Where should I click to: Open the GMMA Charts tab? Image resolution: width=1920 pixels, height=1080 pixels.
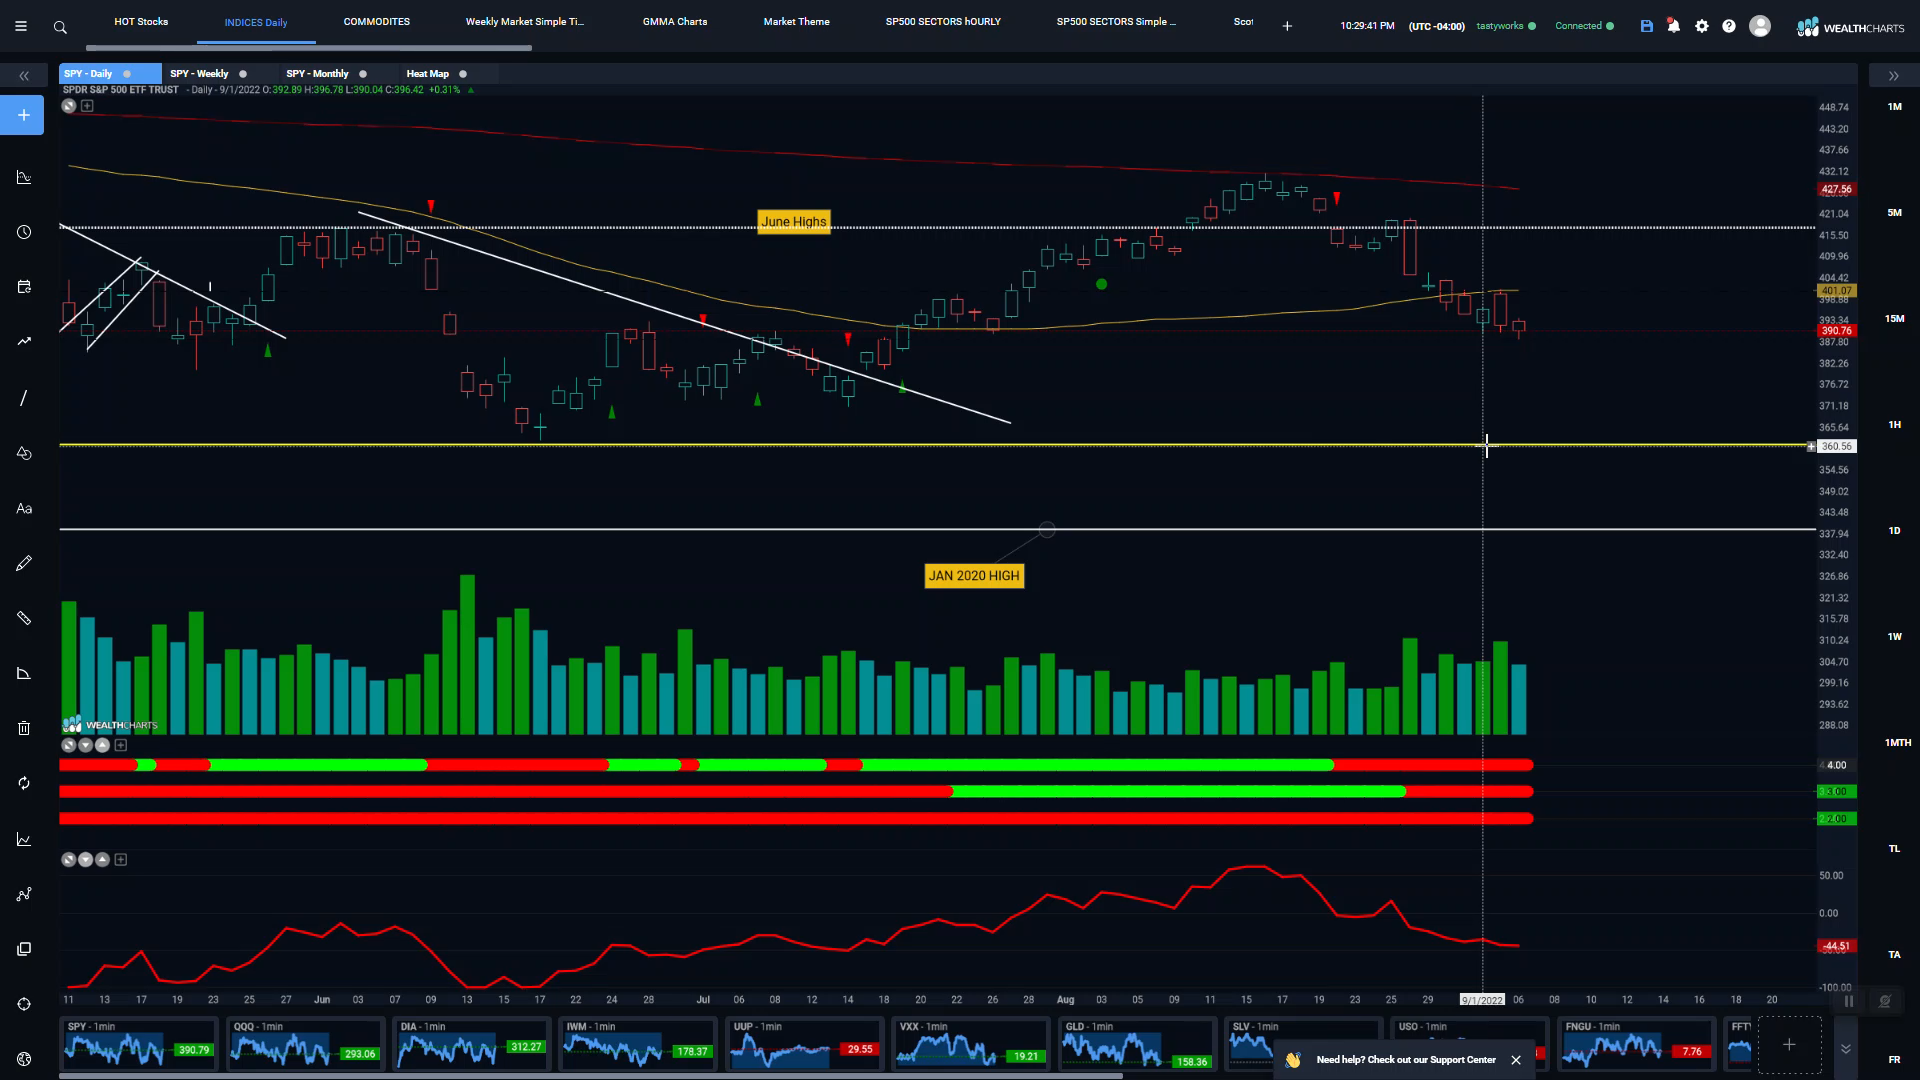point(675,22)
